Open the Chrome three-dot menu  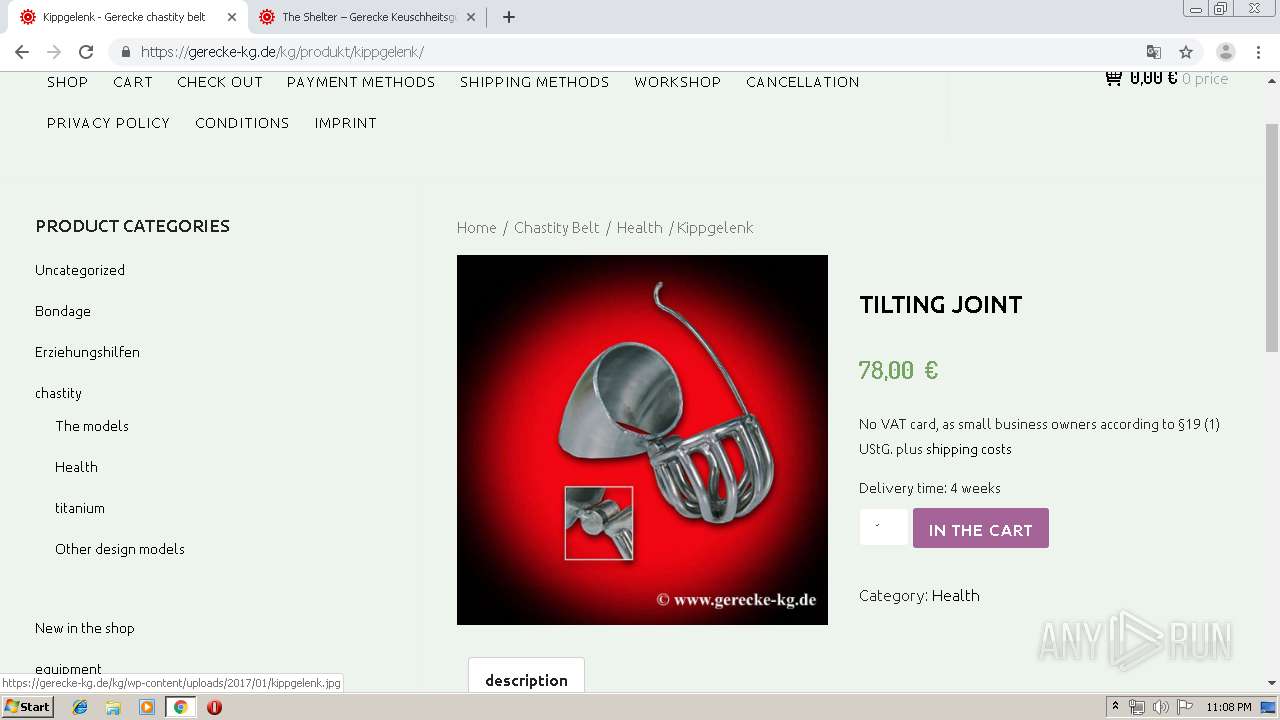[1258, 52]
